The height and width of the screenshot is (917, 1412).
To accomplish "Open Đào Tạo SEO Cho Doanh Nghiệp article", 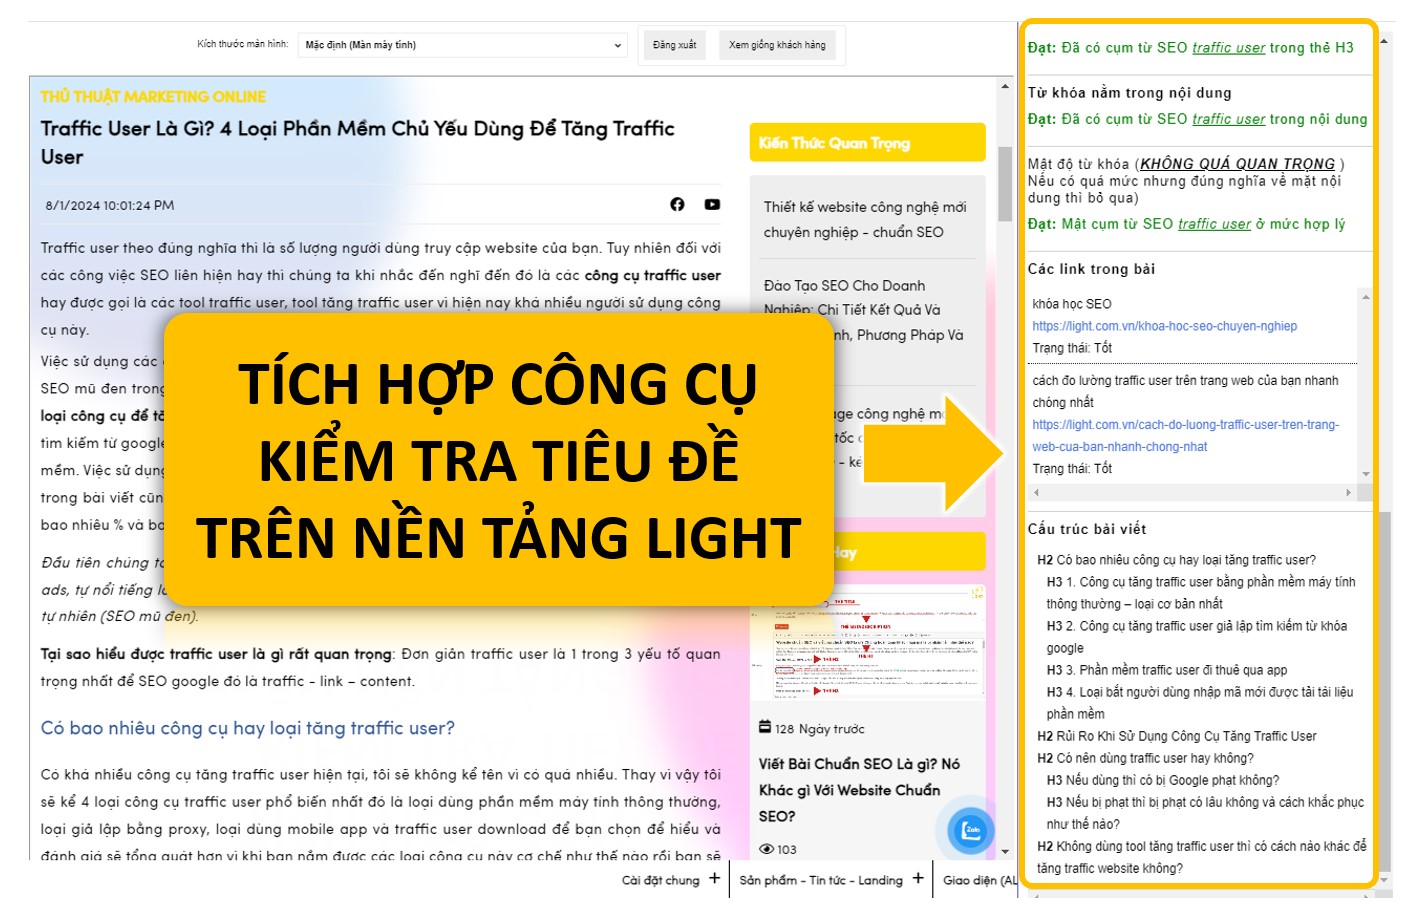I will [x=862, y=310].
